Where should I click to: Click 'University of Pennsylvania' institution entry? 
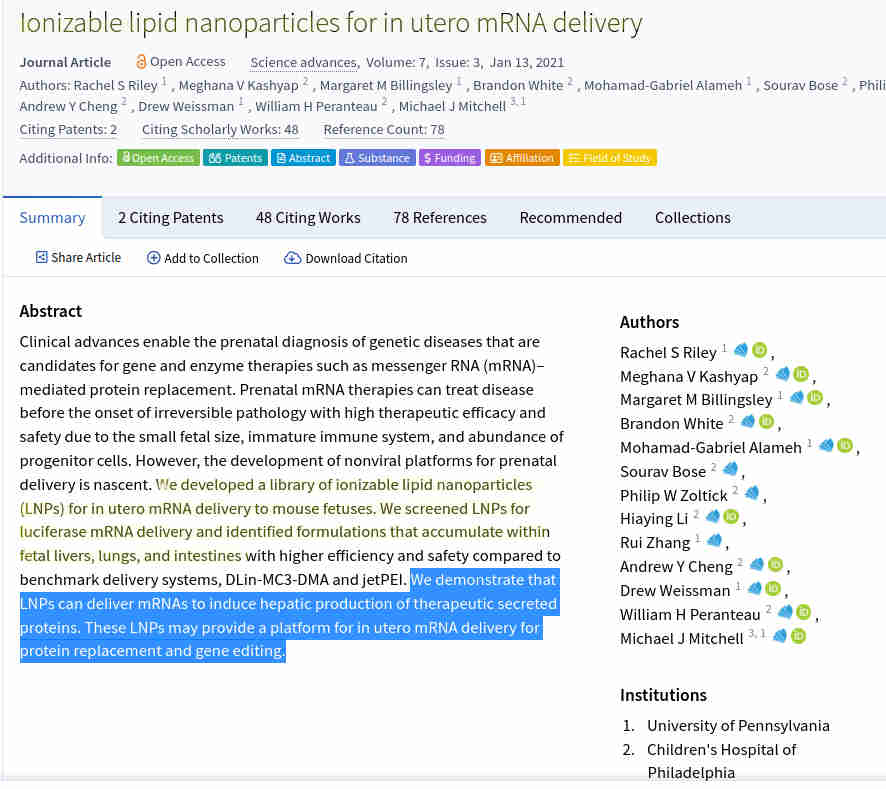(x=738, y=725)
